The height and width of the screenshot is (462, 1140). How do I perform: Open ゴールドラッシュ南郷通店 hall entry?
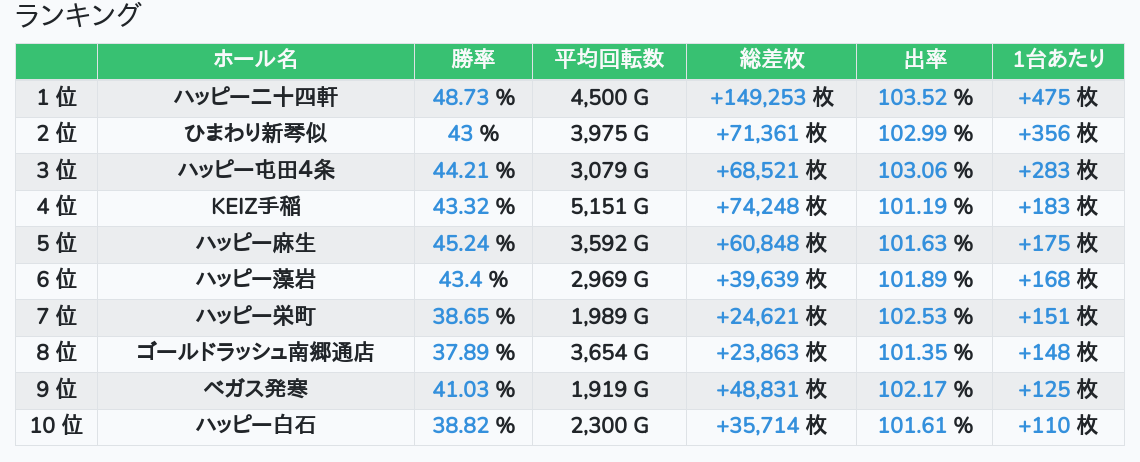click(255, 353)
